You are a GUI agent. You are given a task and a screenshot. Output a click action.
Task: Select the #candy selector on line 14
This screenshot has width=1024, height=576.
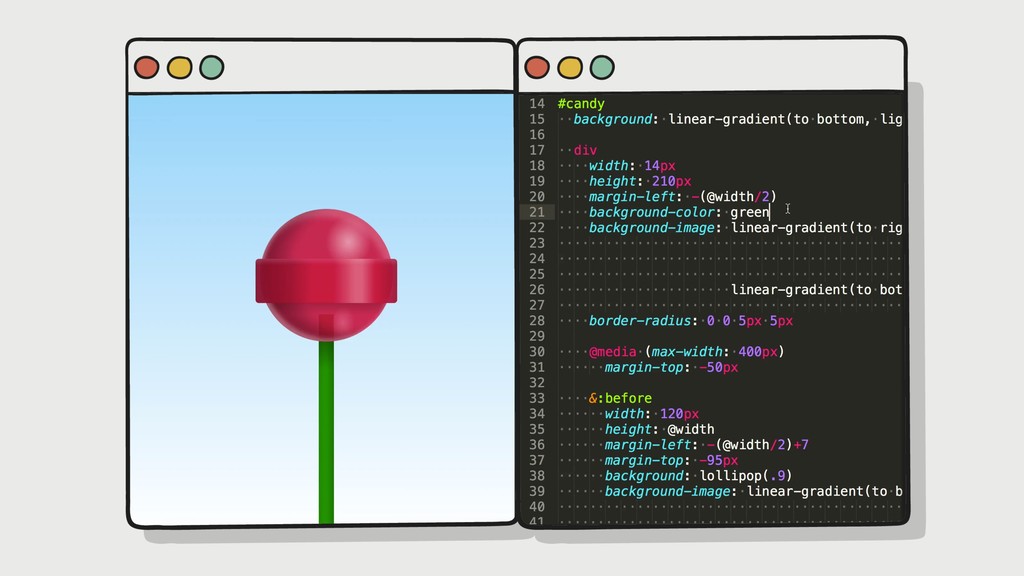pos(581,103)
